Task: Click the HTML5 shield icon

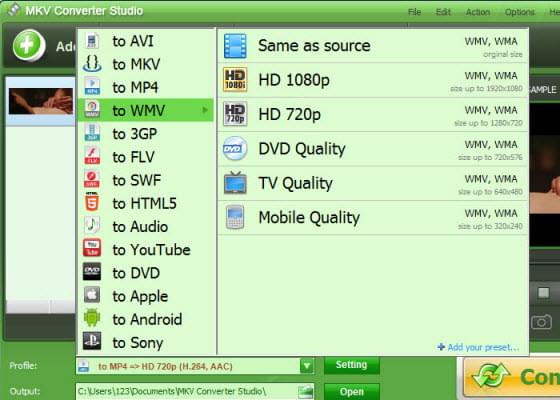Action: tap(92, 202)
